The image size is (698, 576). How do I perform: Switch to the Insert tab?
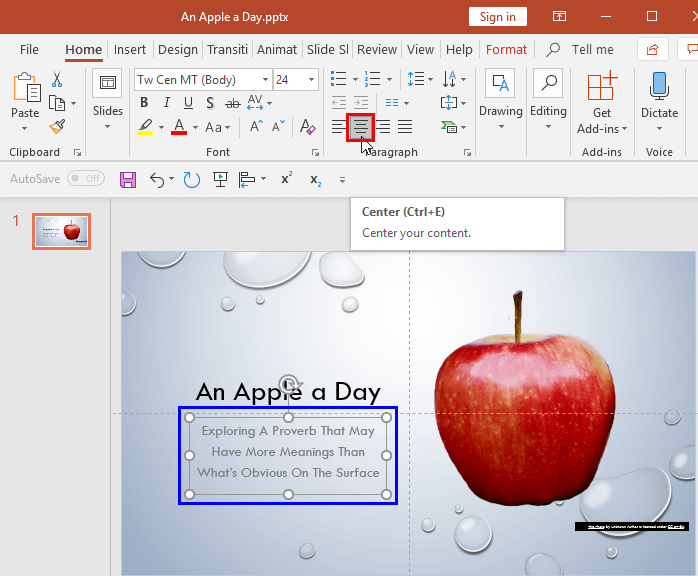point(130,49)
